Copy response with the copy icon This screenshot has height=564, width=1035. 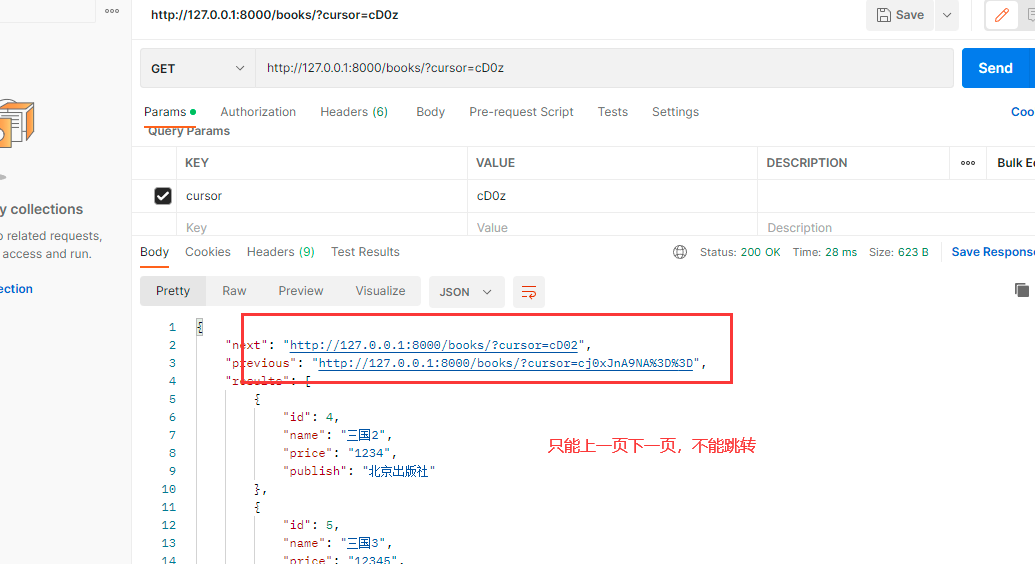click(1021, 289)
